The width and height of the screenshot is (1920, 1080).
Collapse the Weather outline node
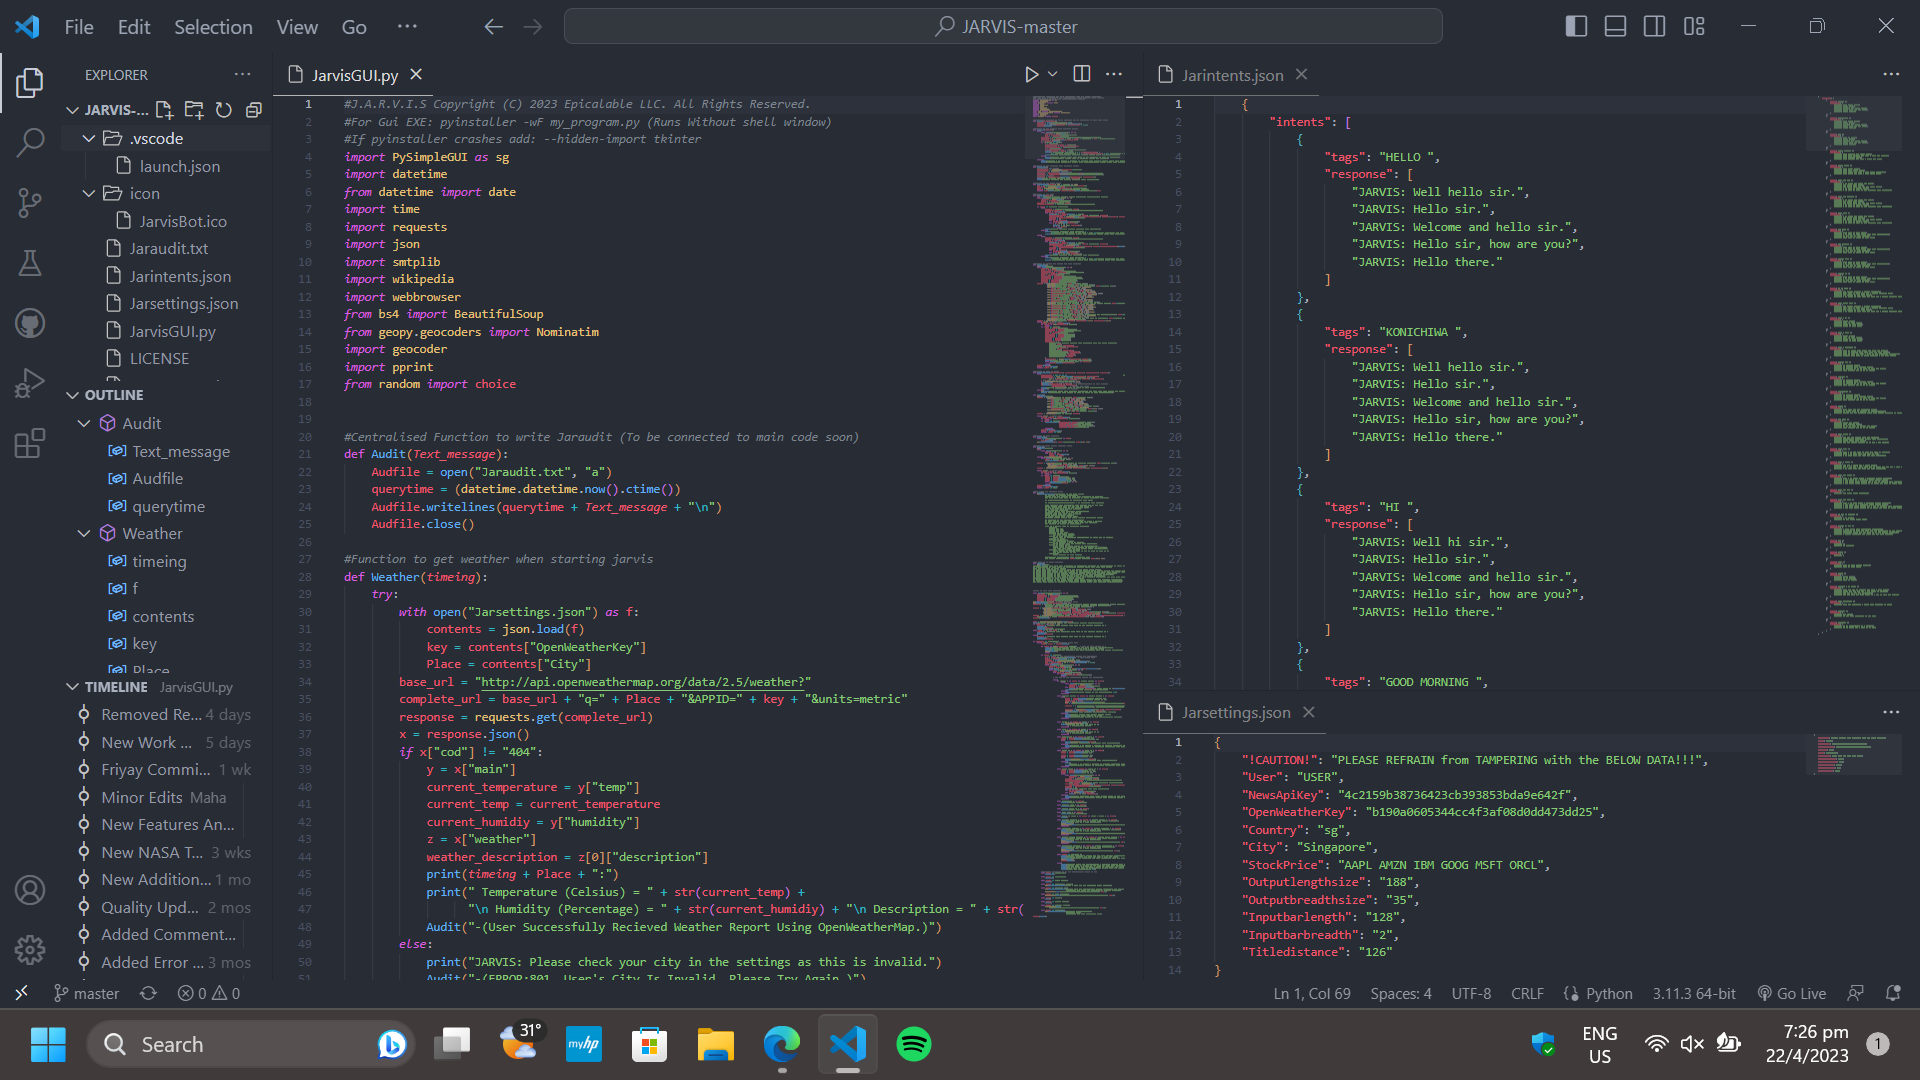click(84, 533)
